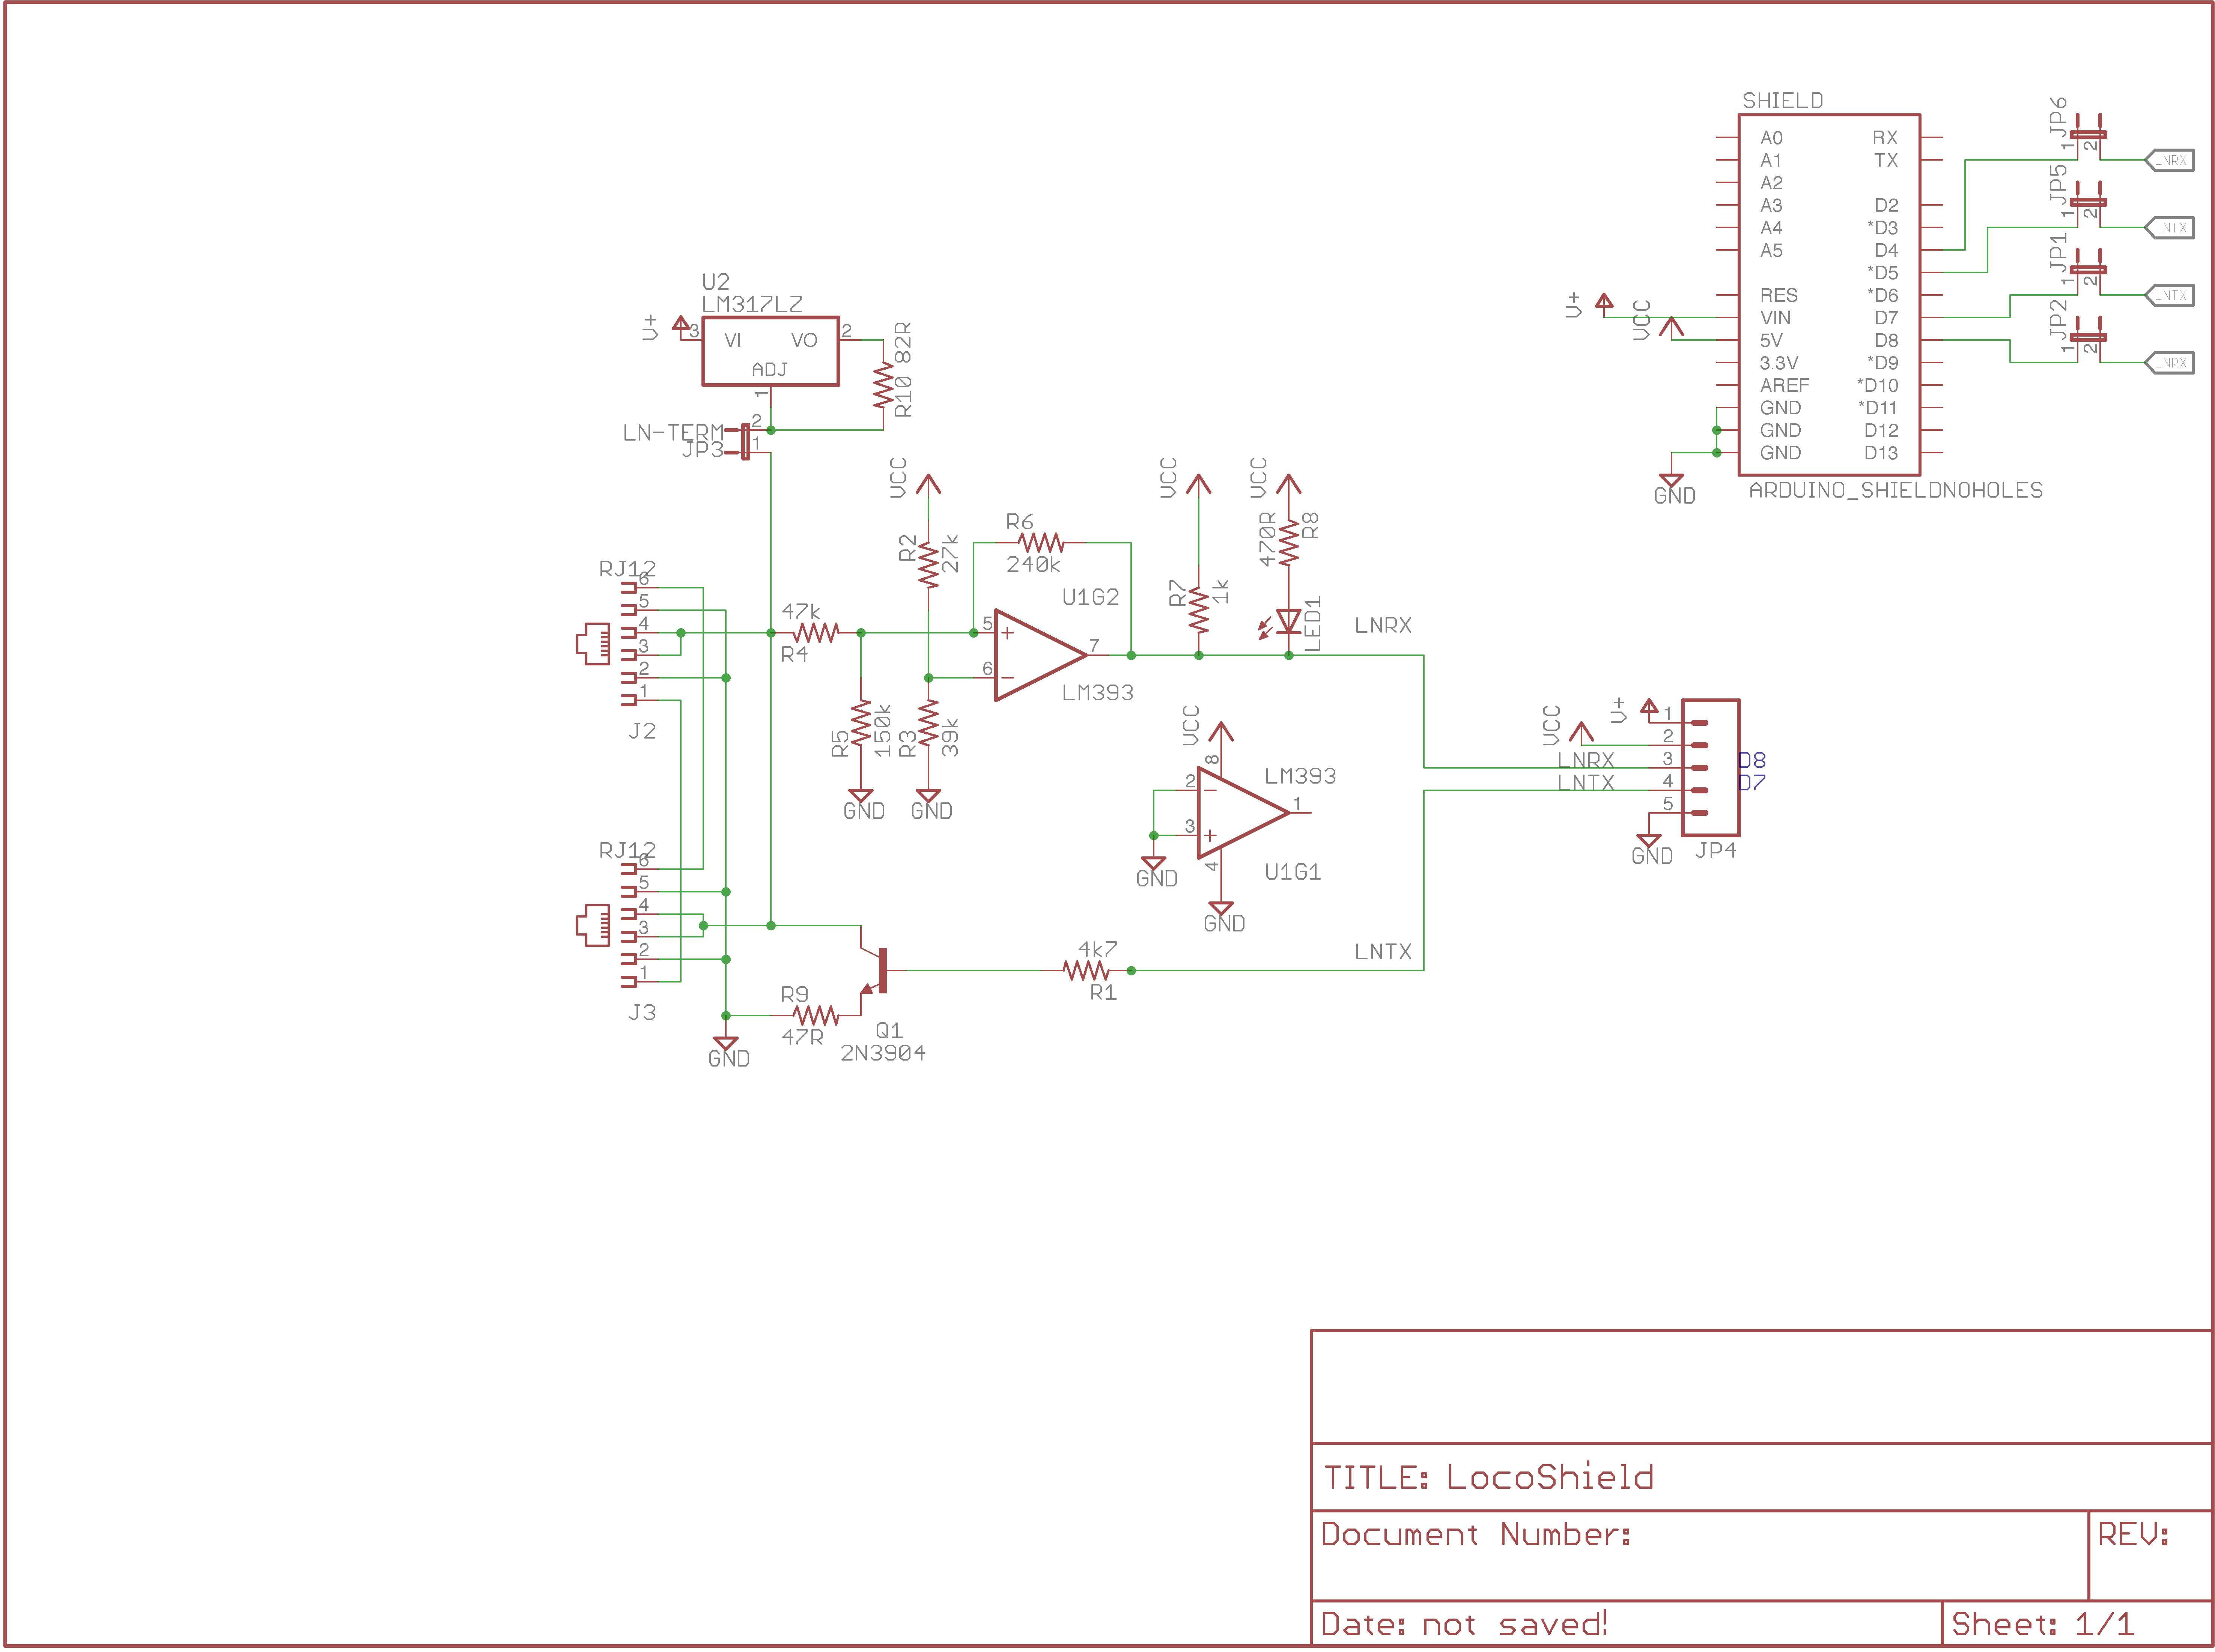The height and width of the screenshot is (1652, 2215).
Task: Select the R1 4k7 resistor
Action: [x=1086, y=970]
